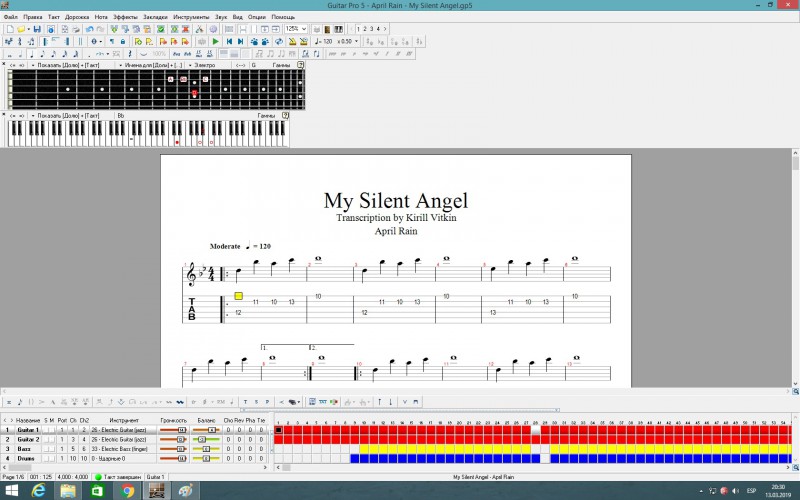800x500 pixels.
Task: Select the Guitar 2 track name
Action: tap(28, 439)
